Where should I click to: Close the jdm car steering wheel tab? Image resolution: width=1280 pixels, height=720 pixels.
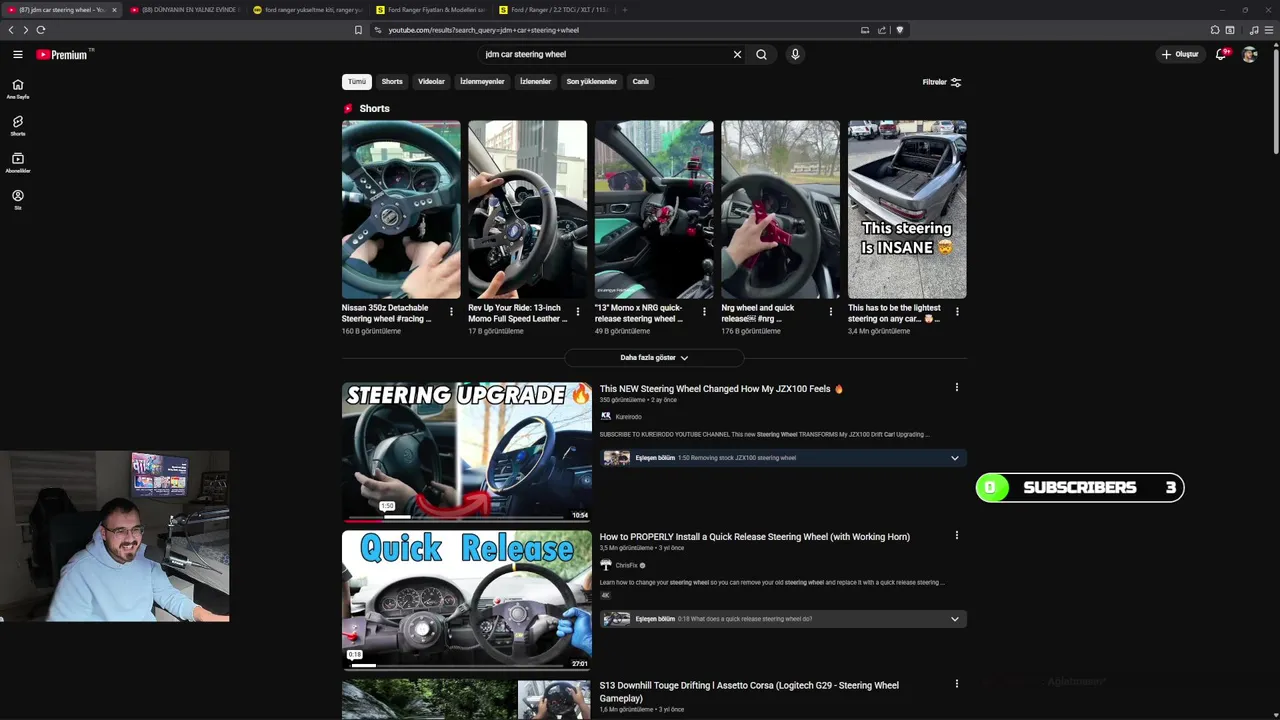pos(114,10)
